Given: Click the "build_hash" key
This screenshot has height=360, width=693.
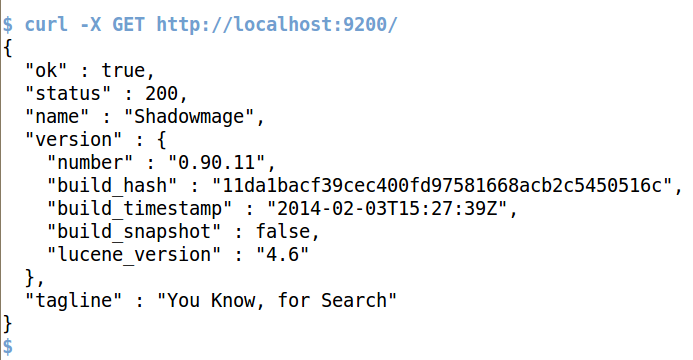Looking at the screenshot, I should click(112, 186).
